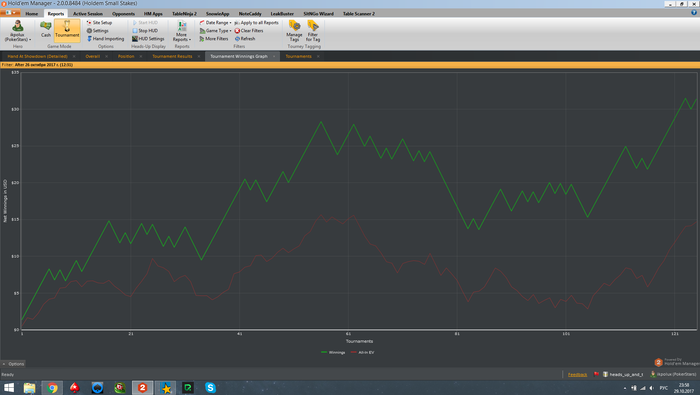
Task: Refresh the report
Action: point(245,39)
